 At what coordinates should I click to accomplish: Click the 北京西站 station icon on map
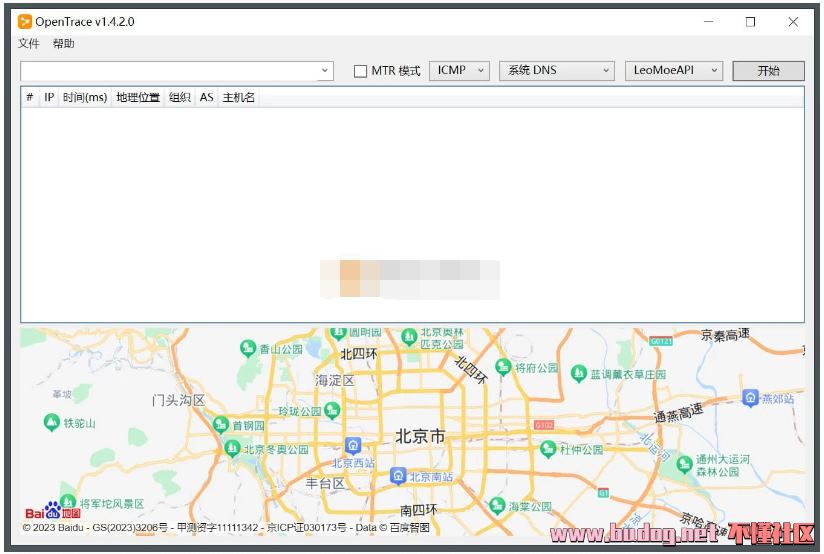point(352,446)
